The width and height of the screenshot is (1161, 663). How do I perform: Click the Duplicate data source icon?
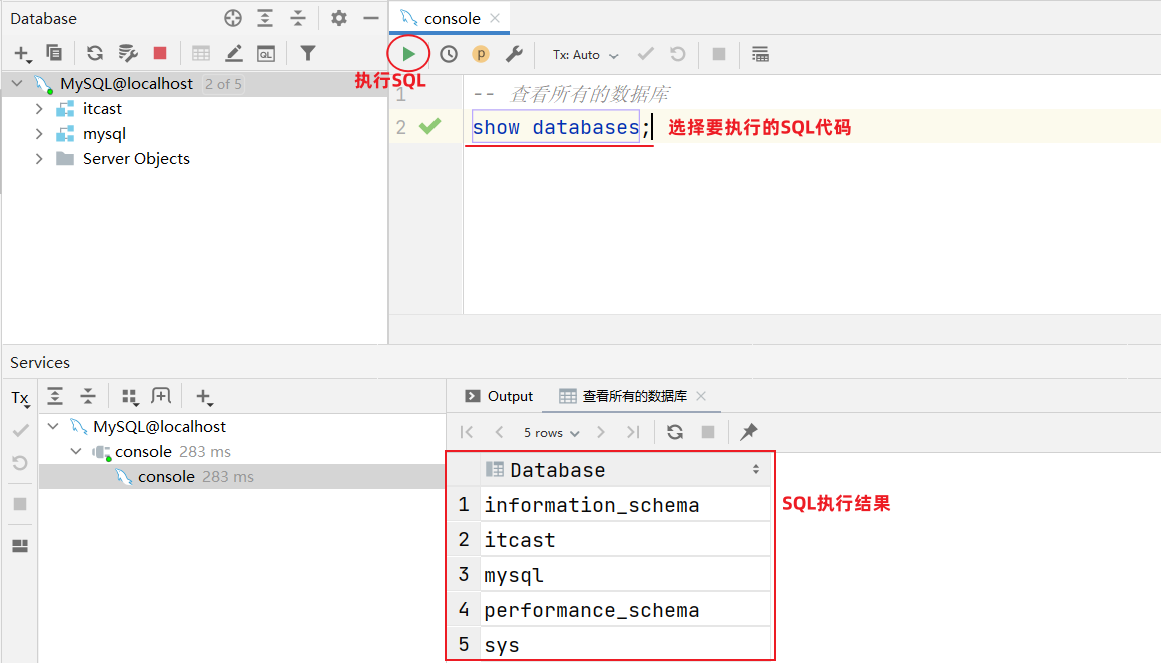pos(54,53)
